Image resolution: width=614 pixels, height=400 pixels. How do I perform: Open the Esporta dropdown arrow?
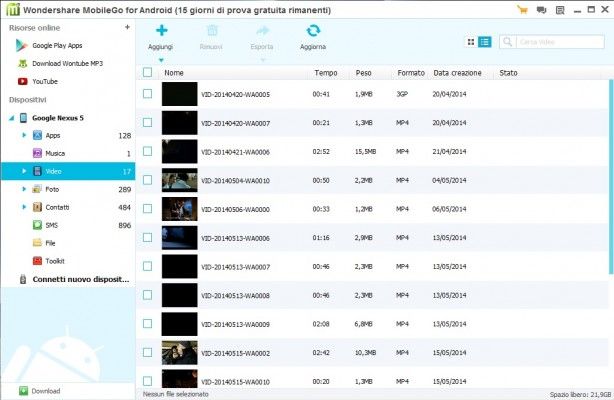[263, 60]
